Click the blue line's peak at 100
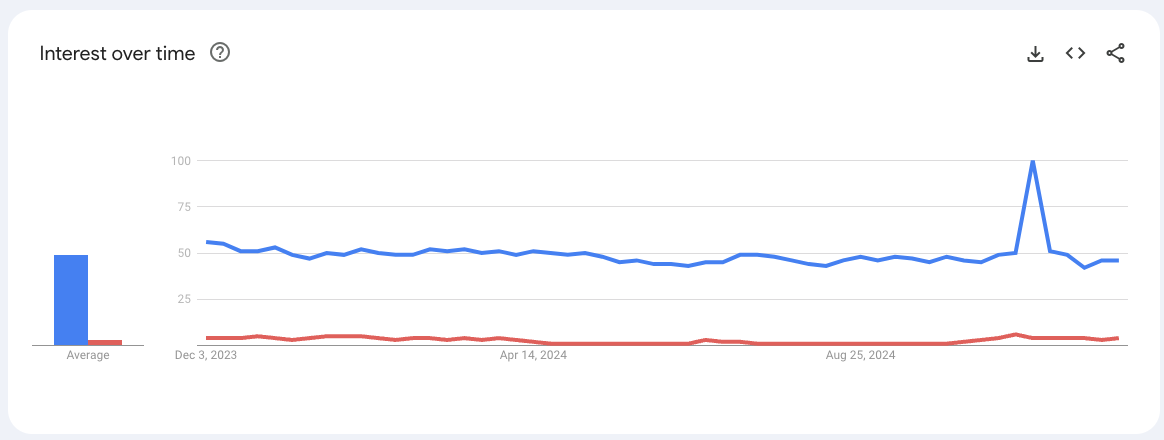The height and width of the screenshot is (440, 1164). [x=1032, y=161]
